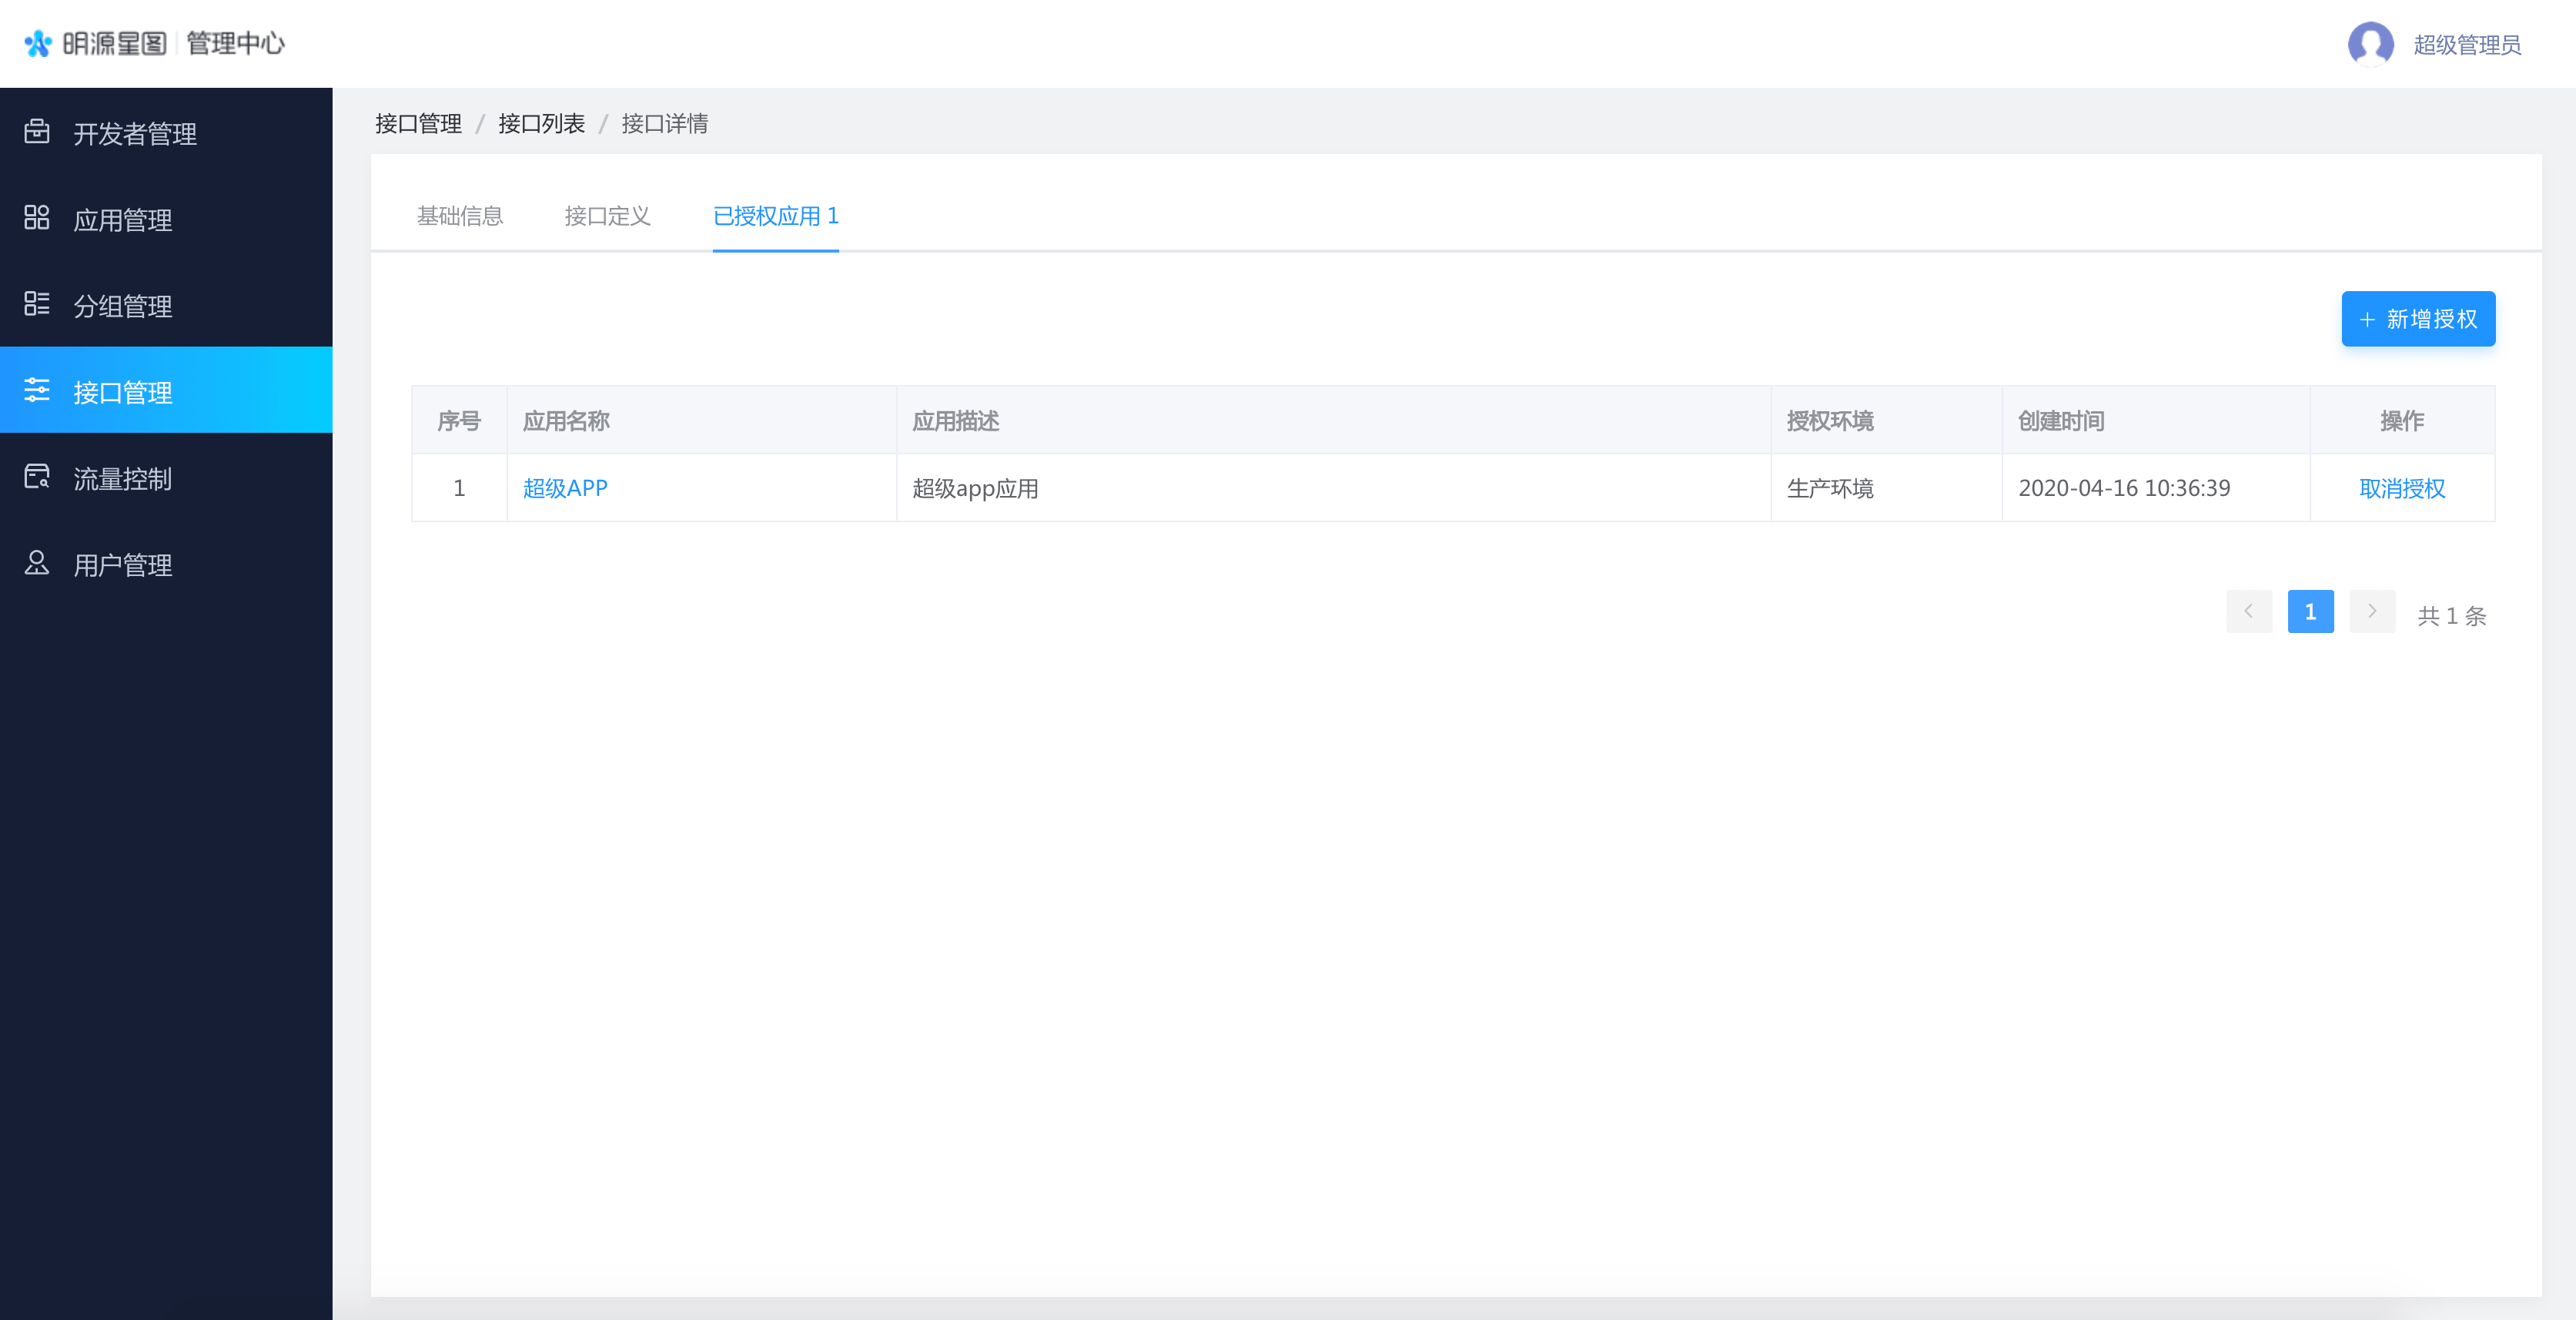Viewport: 2576px width, 1320px height.
Task: Click the 明源星图 logo icon
Action: pyautogui.click(x=38, y=43)
